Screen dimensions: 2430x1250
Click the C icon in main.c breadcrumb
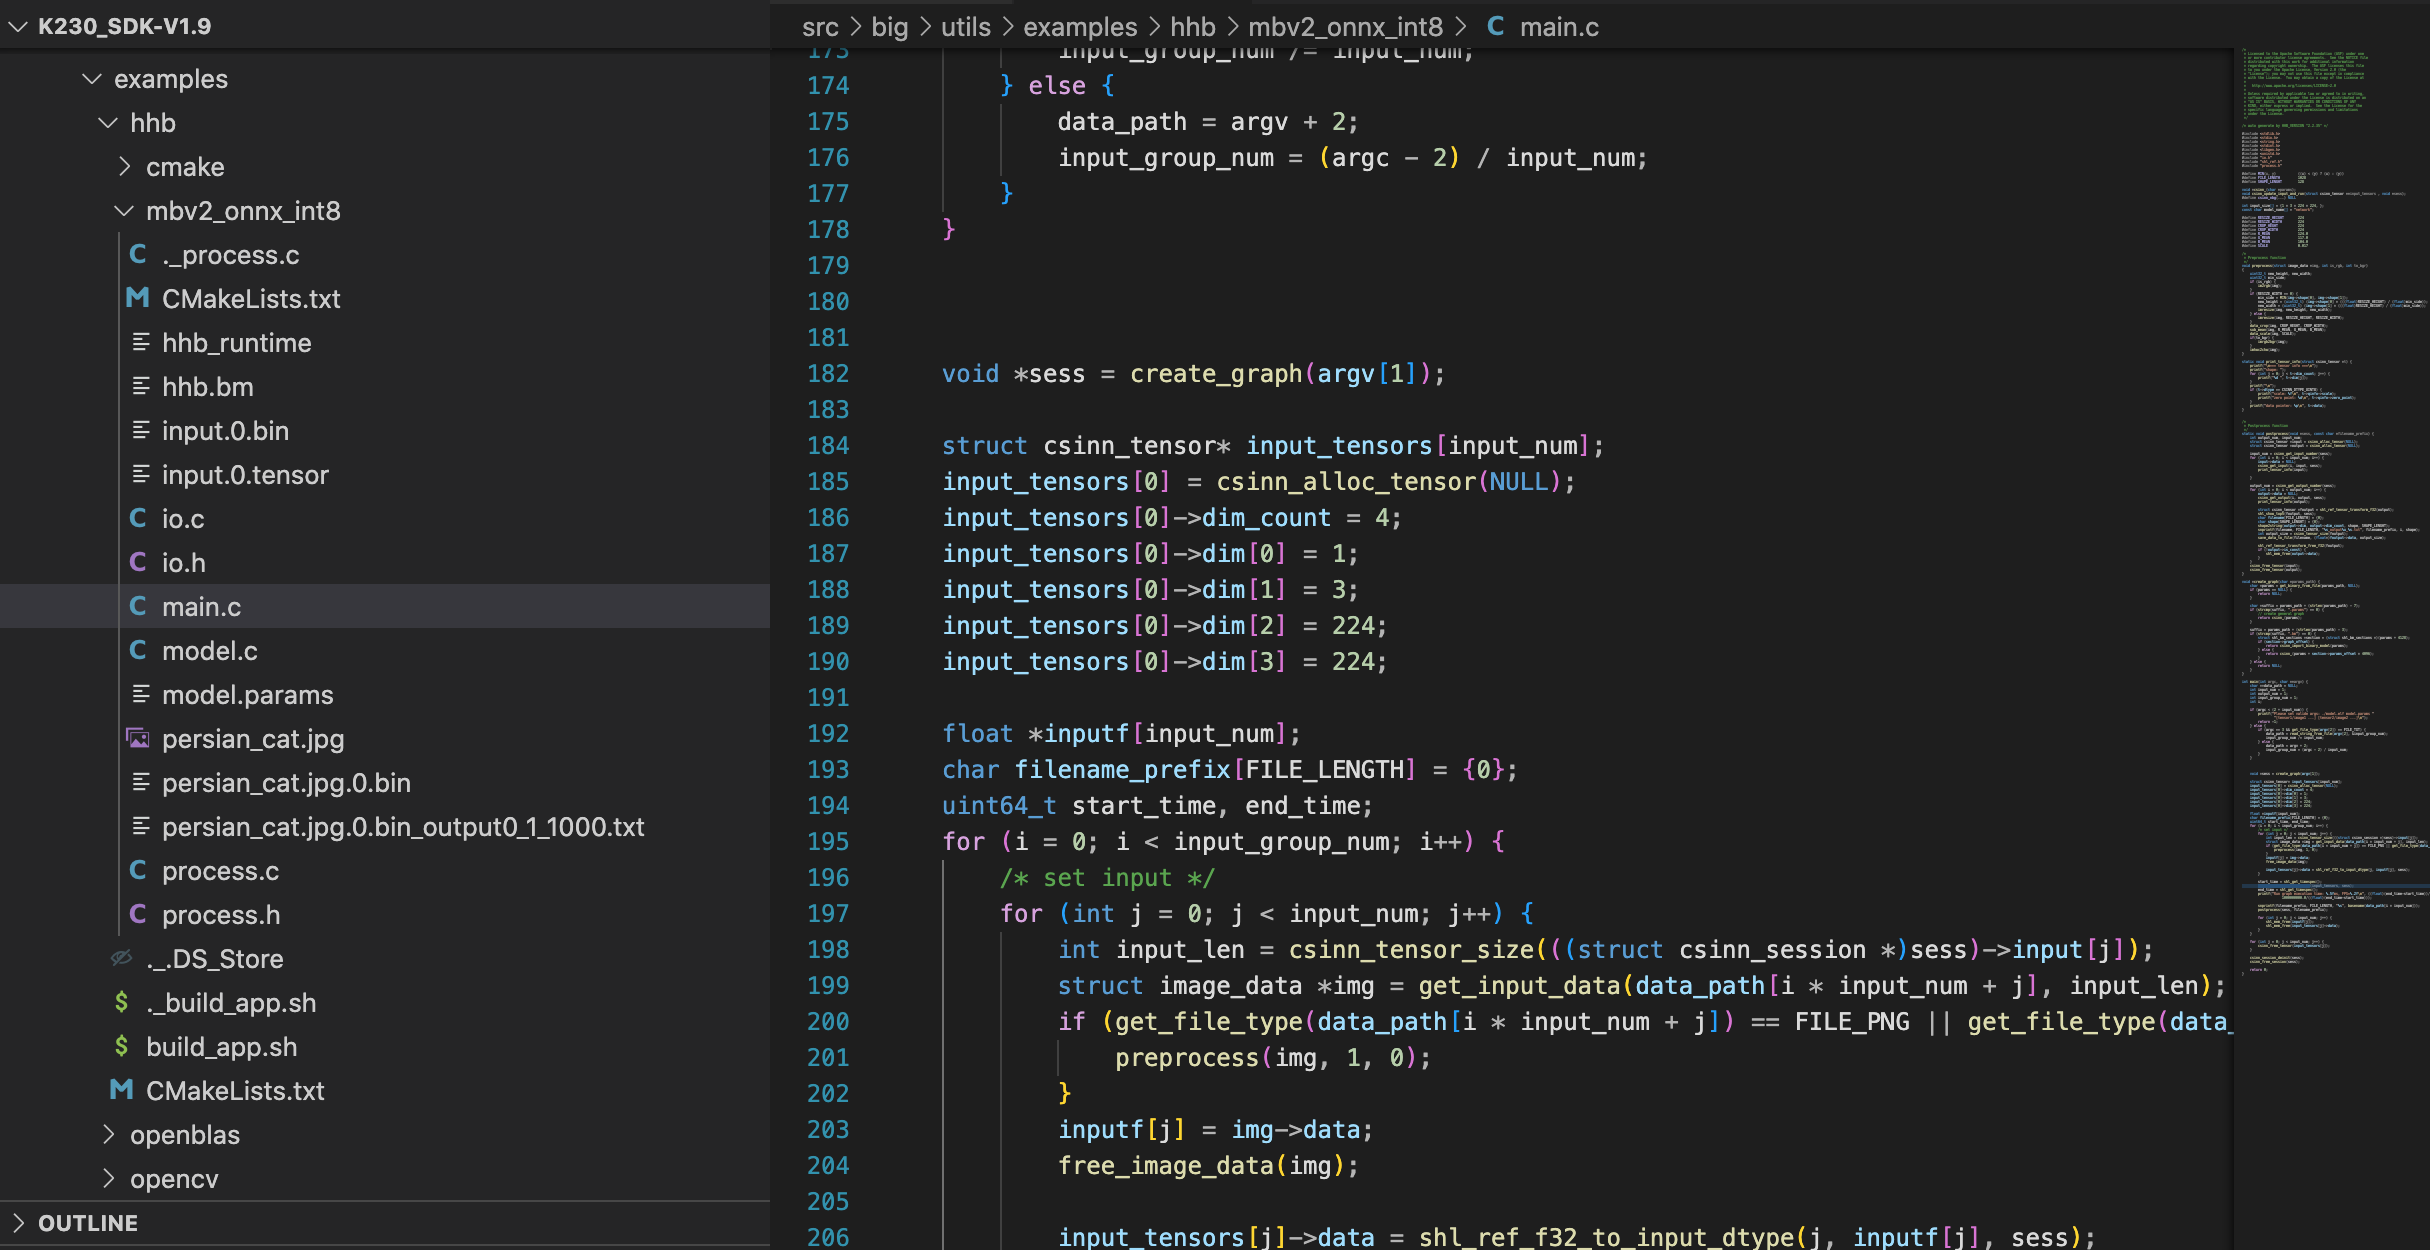point(1496,27)
